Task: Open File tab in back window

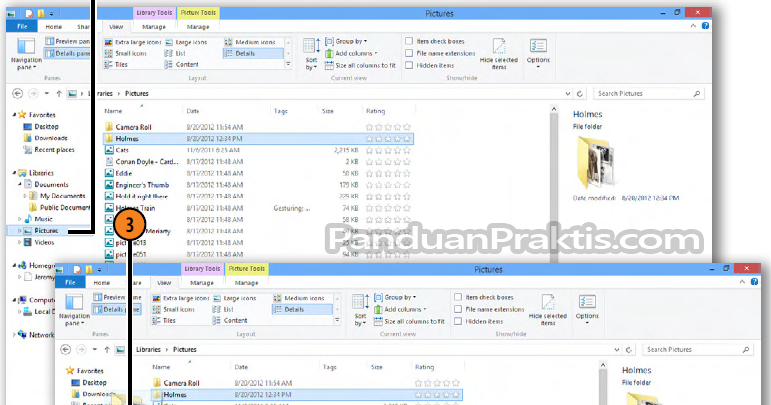Action: pyautogui.click(x=22, y=27)
